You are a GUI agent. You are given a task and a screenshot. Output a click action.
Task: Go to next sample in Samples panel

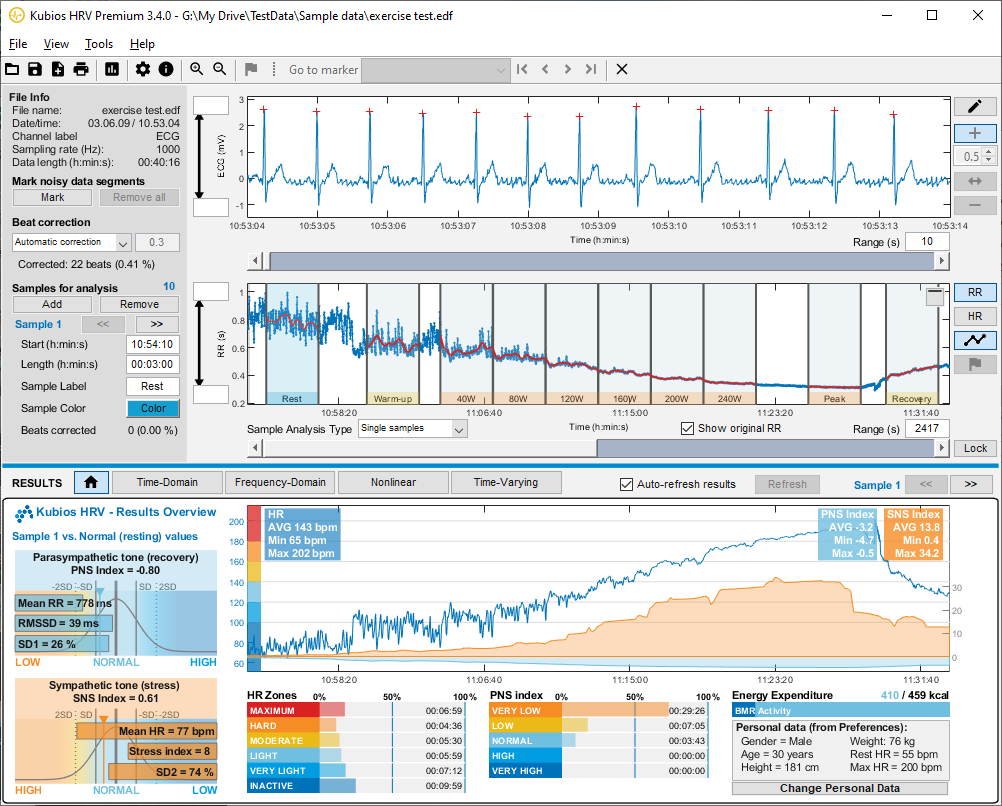pos(157,324)
